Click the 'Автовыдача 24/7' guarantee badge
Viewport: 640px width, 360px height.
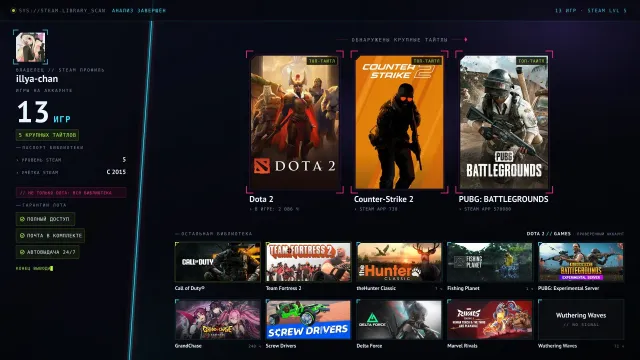pos(48,252)
